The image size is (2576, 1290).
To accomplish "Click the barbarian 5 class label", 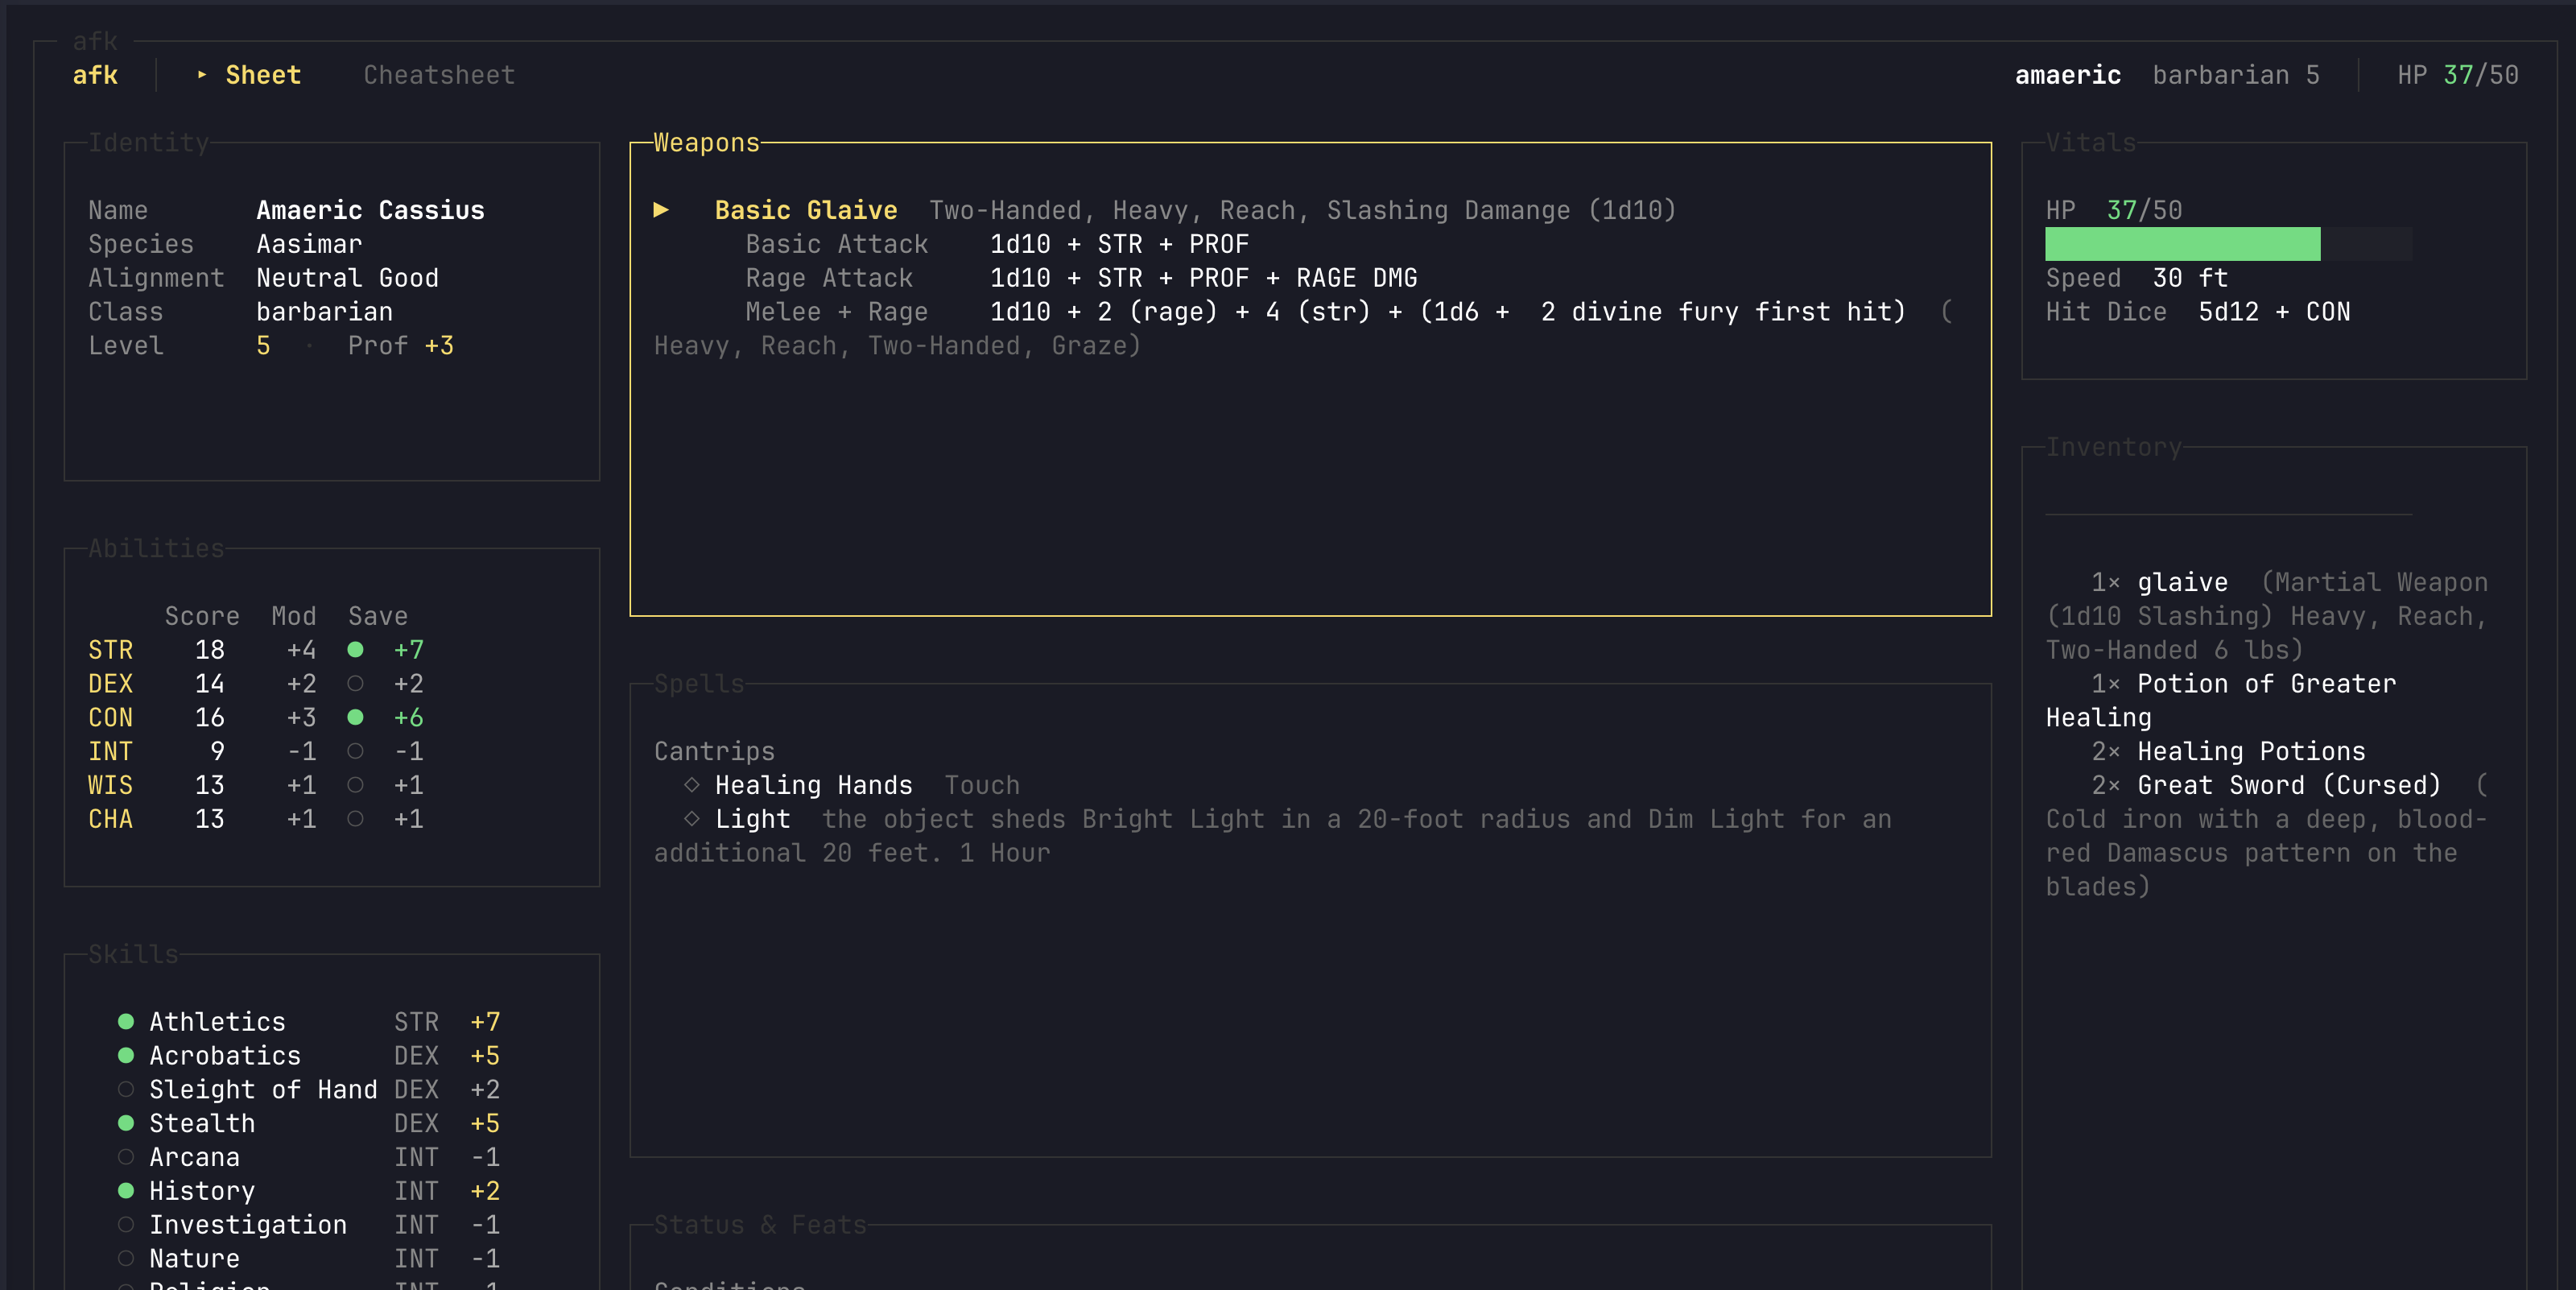I will [x=2237, y=74].
